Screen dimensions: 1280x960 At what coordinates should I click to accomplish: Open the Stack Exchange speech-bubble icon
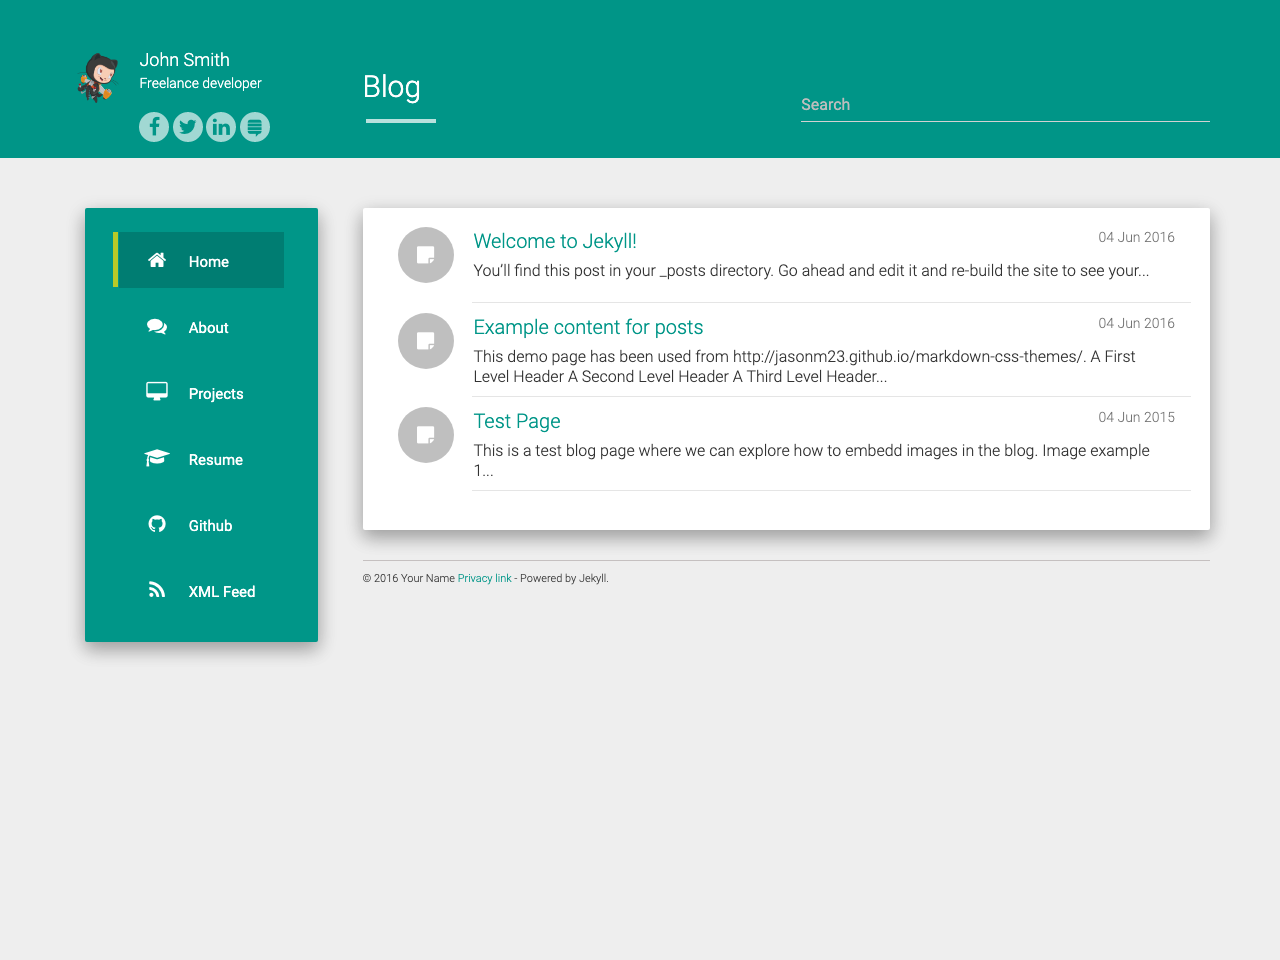[255, 127]
